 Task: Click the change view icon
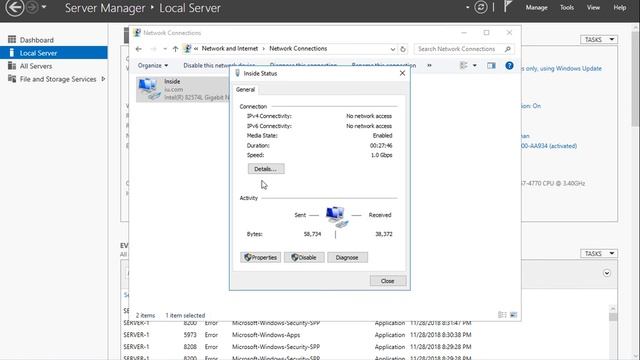(x=464, y=65)
